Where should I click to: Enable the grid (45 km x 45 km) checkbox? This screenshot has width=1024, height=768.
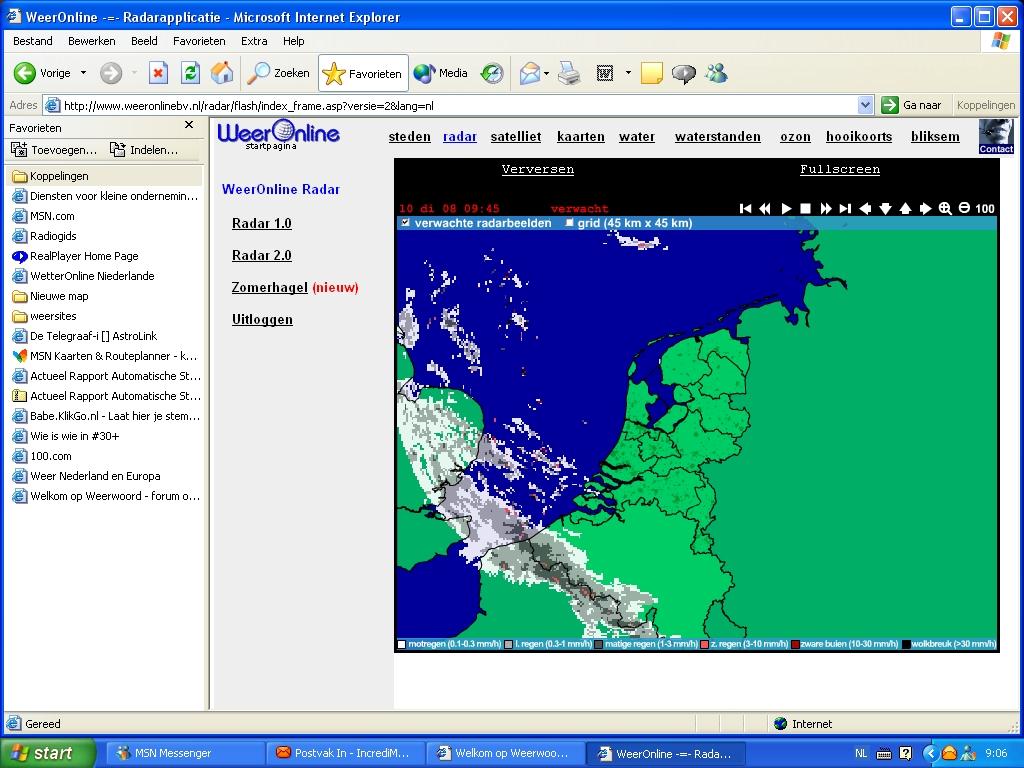coord(569,223)
